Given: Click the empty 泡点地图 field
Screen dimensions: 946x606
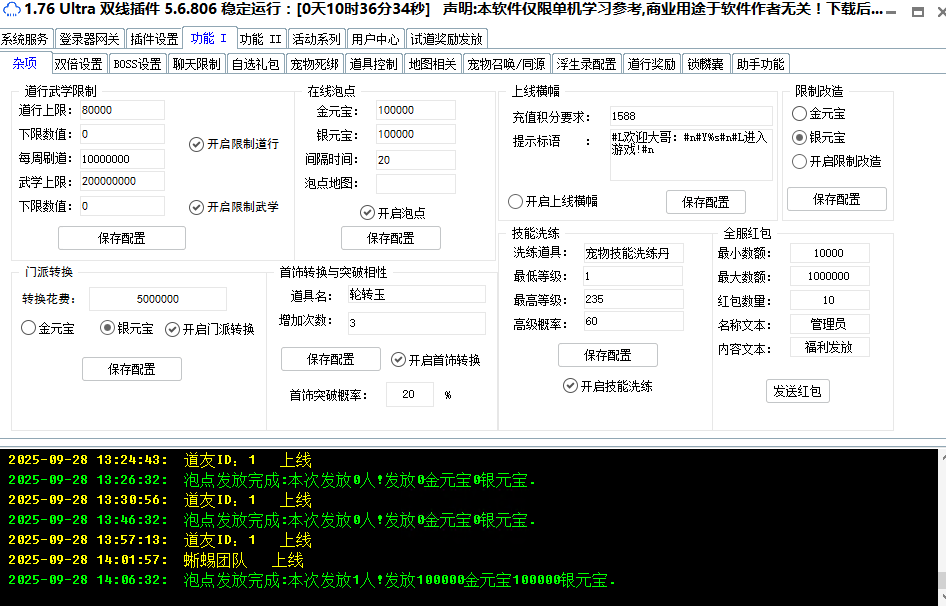Looking at the screenshot, I should point(415,183).
